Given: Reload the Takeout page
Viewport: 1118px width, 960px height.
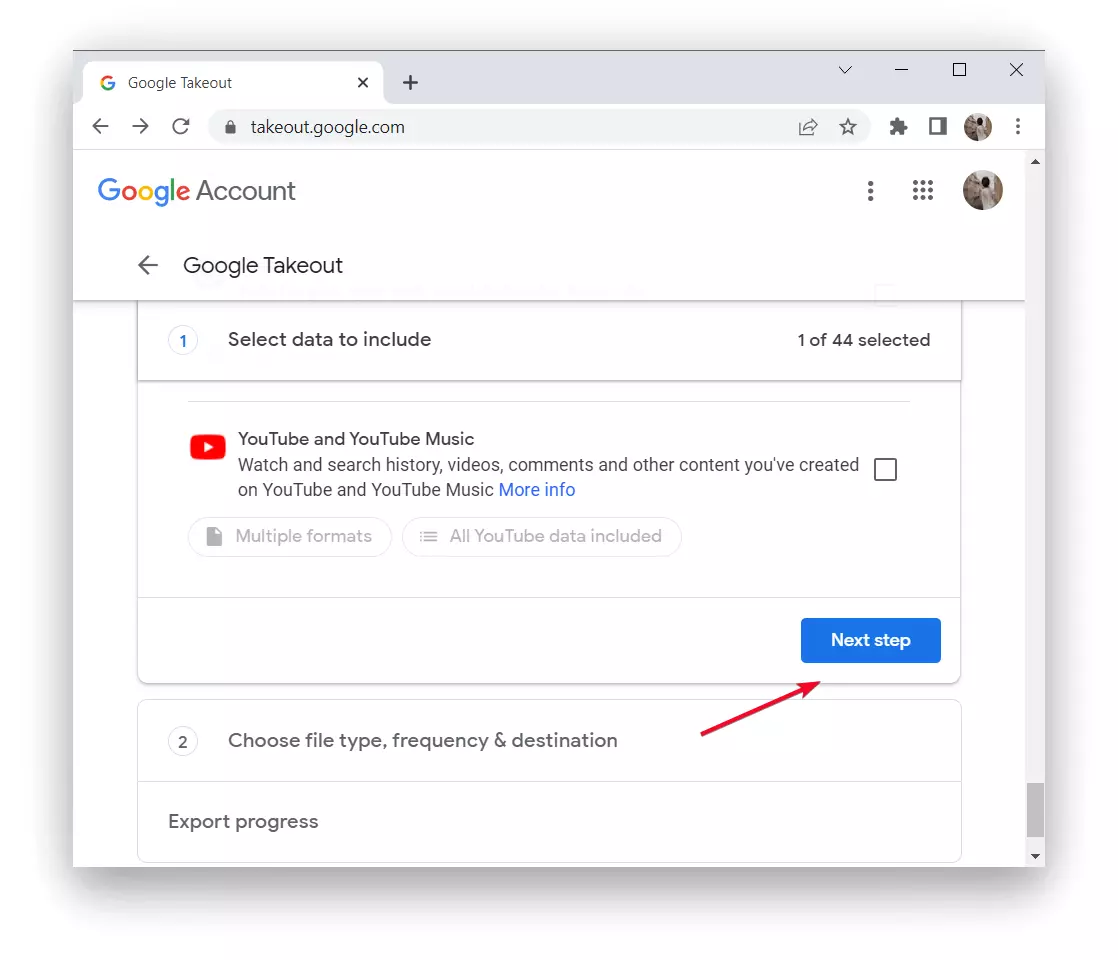Looking at the screenshot, I should [x=181, y=126].
